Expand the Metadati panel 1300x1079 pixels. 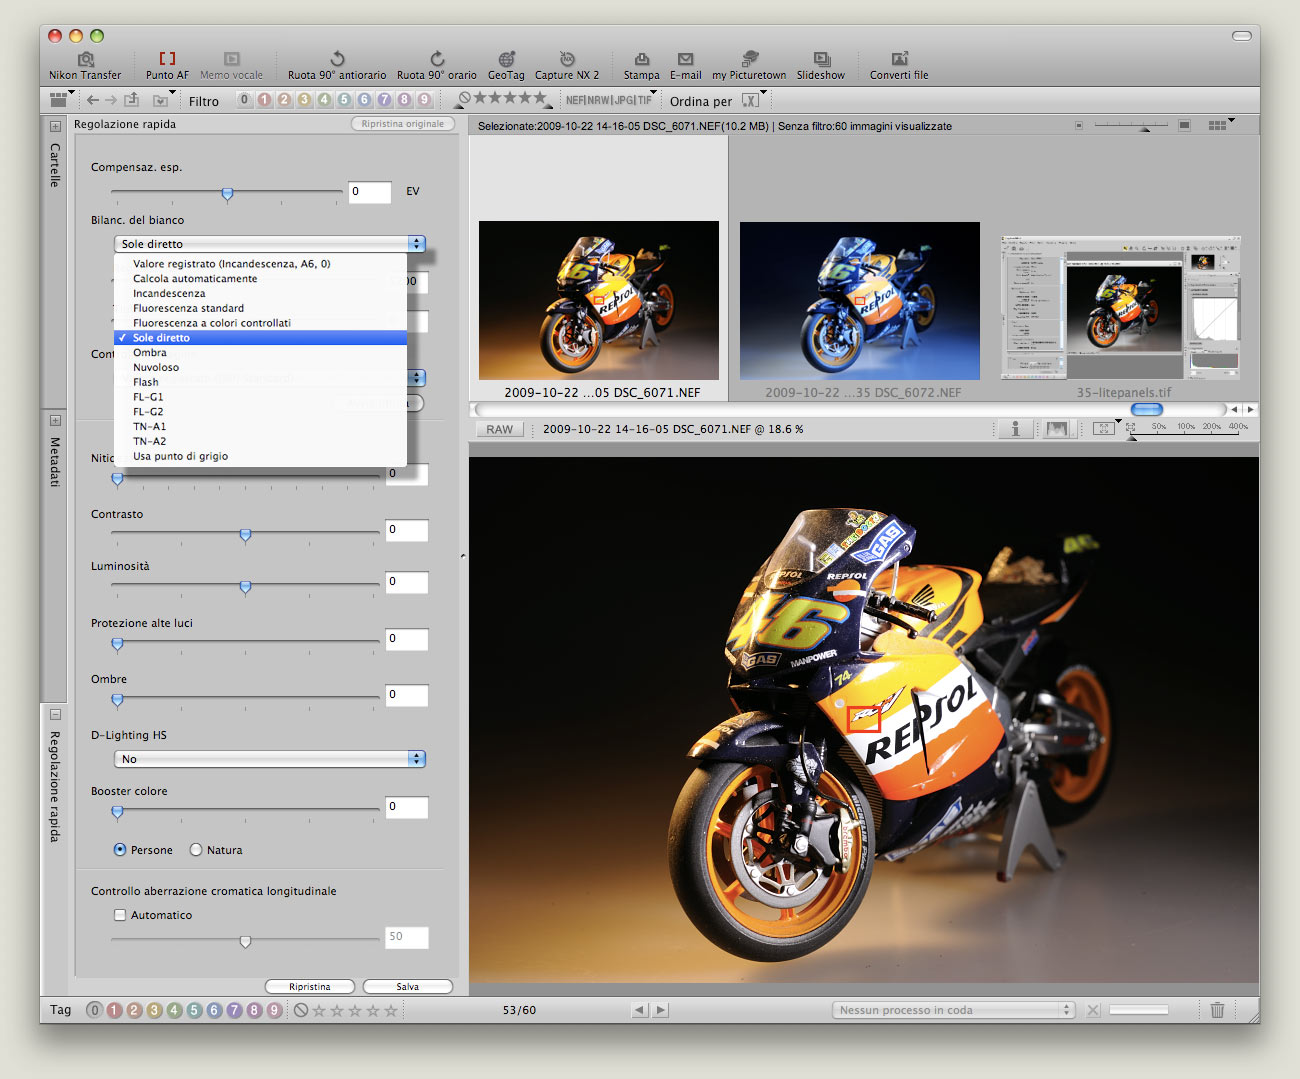coord(55,421)
